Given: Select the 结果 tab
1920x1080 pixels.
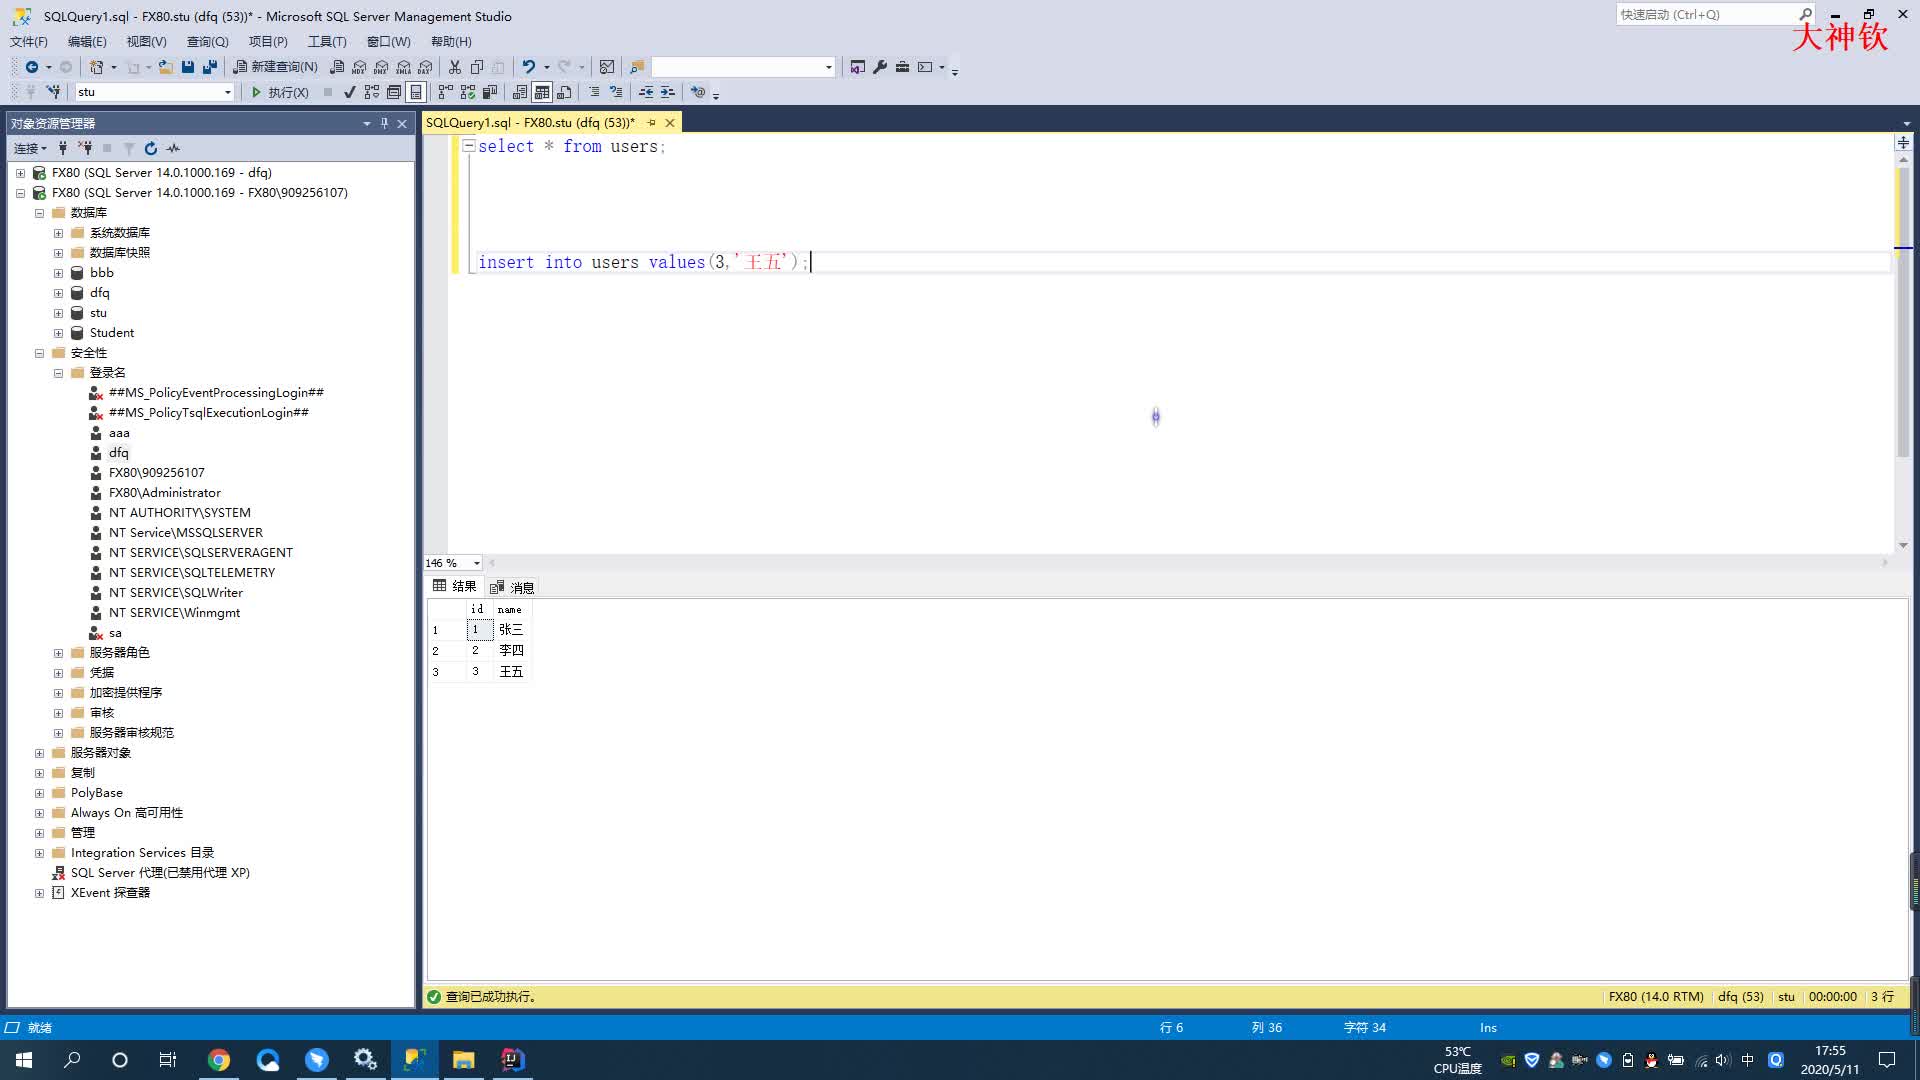Looking at the screenshot, I should tap(455, 586).
